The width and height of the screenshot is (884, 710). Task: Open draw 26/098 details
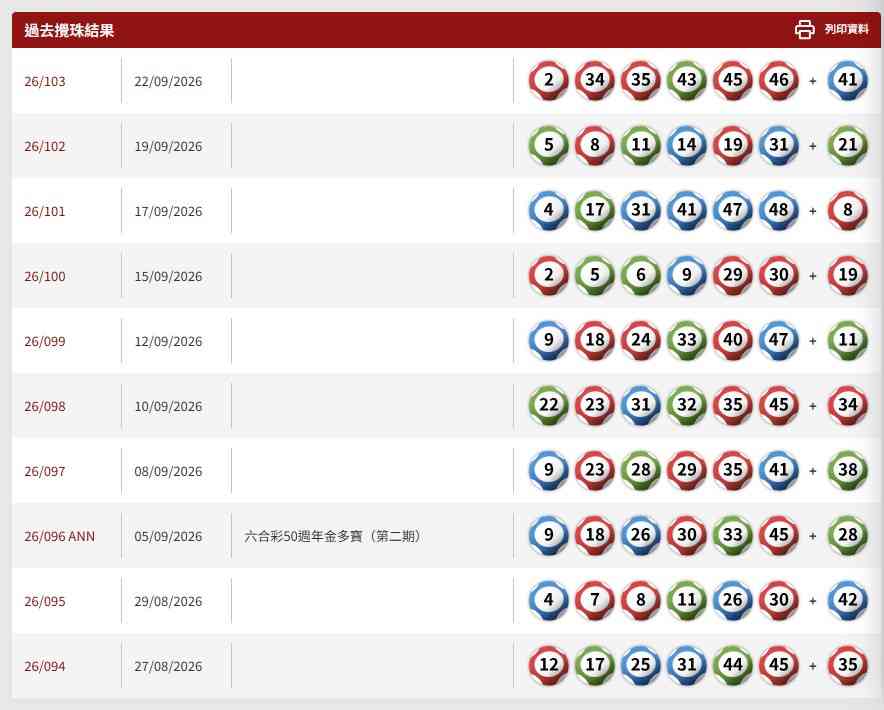coord(45,406)
